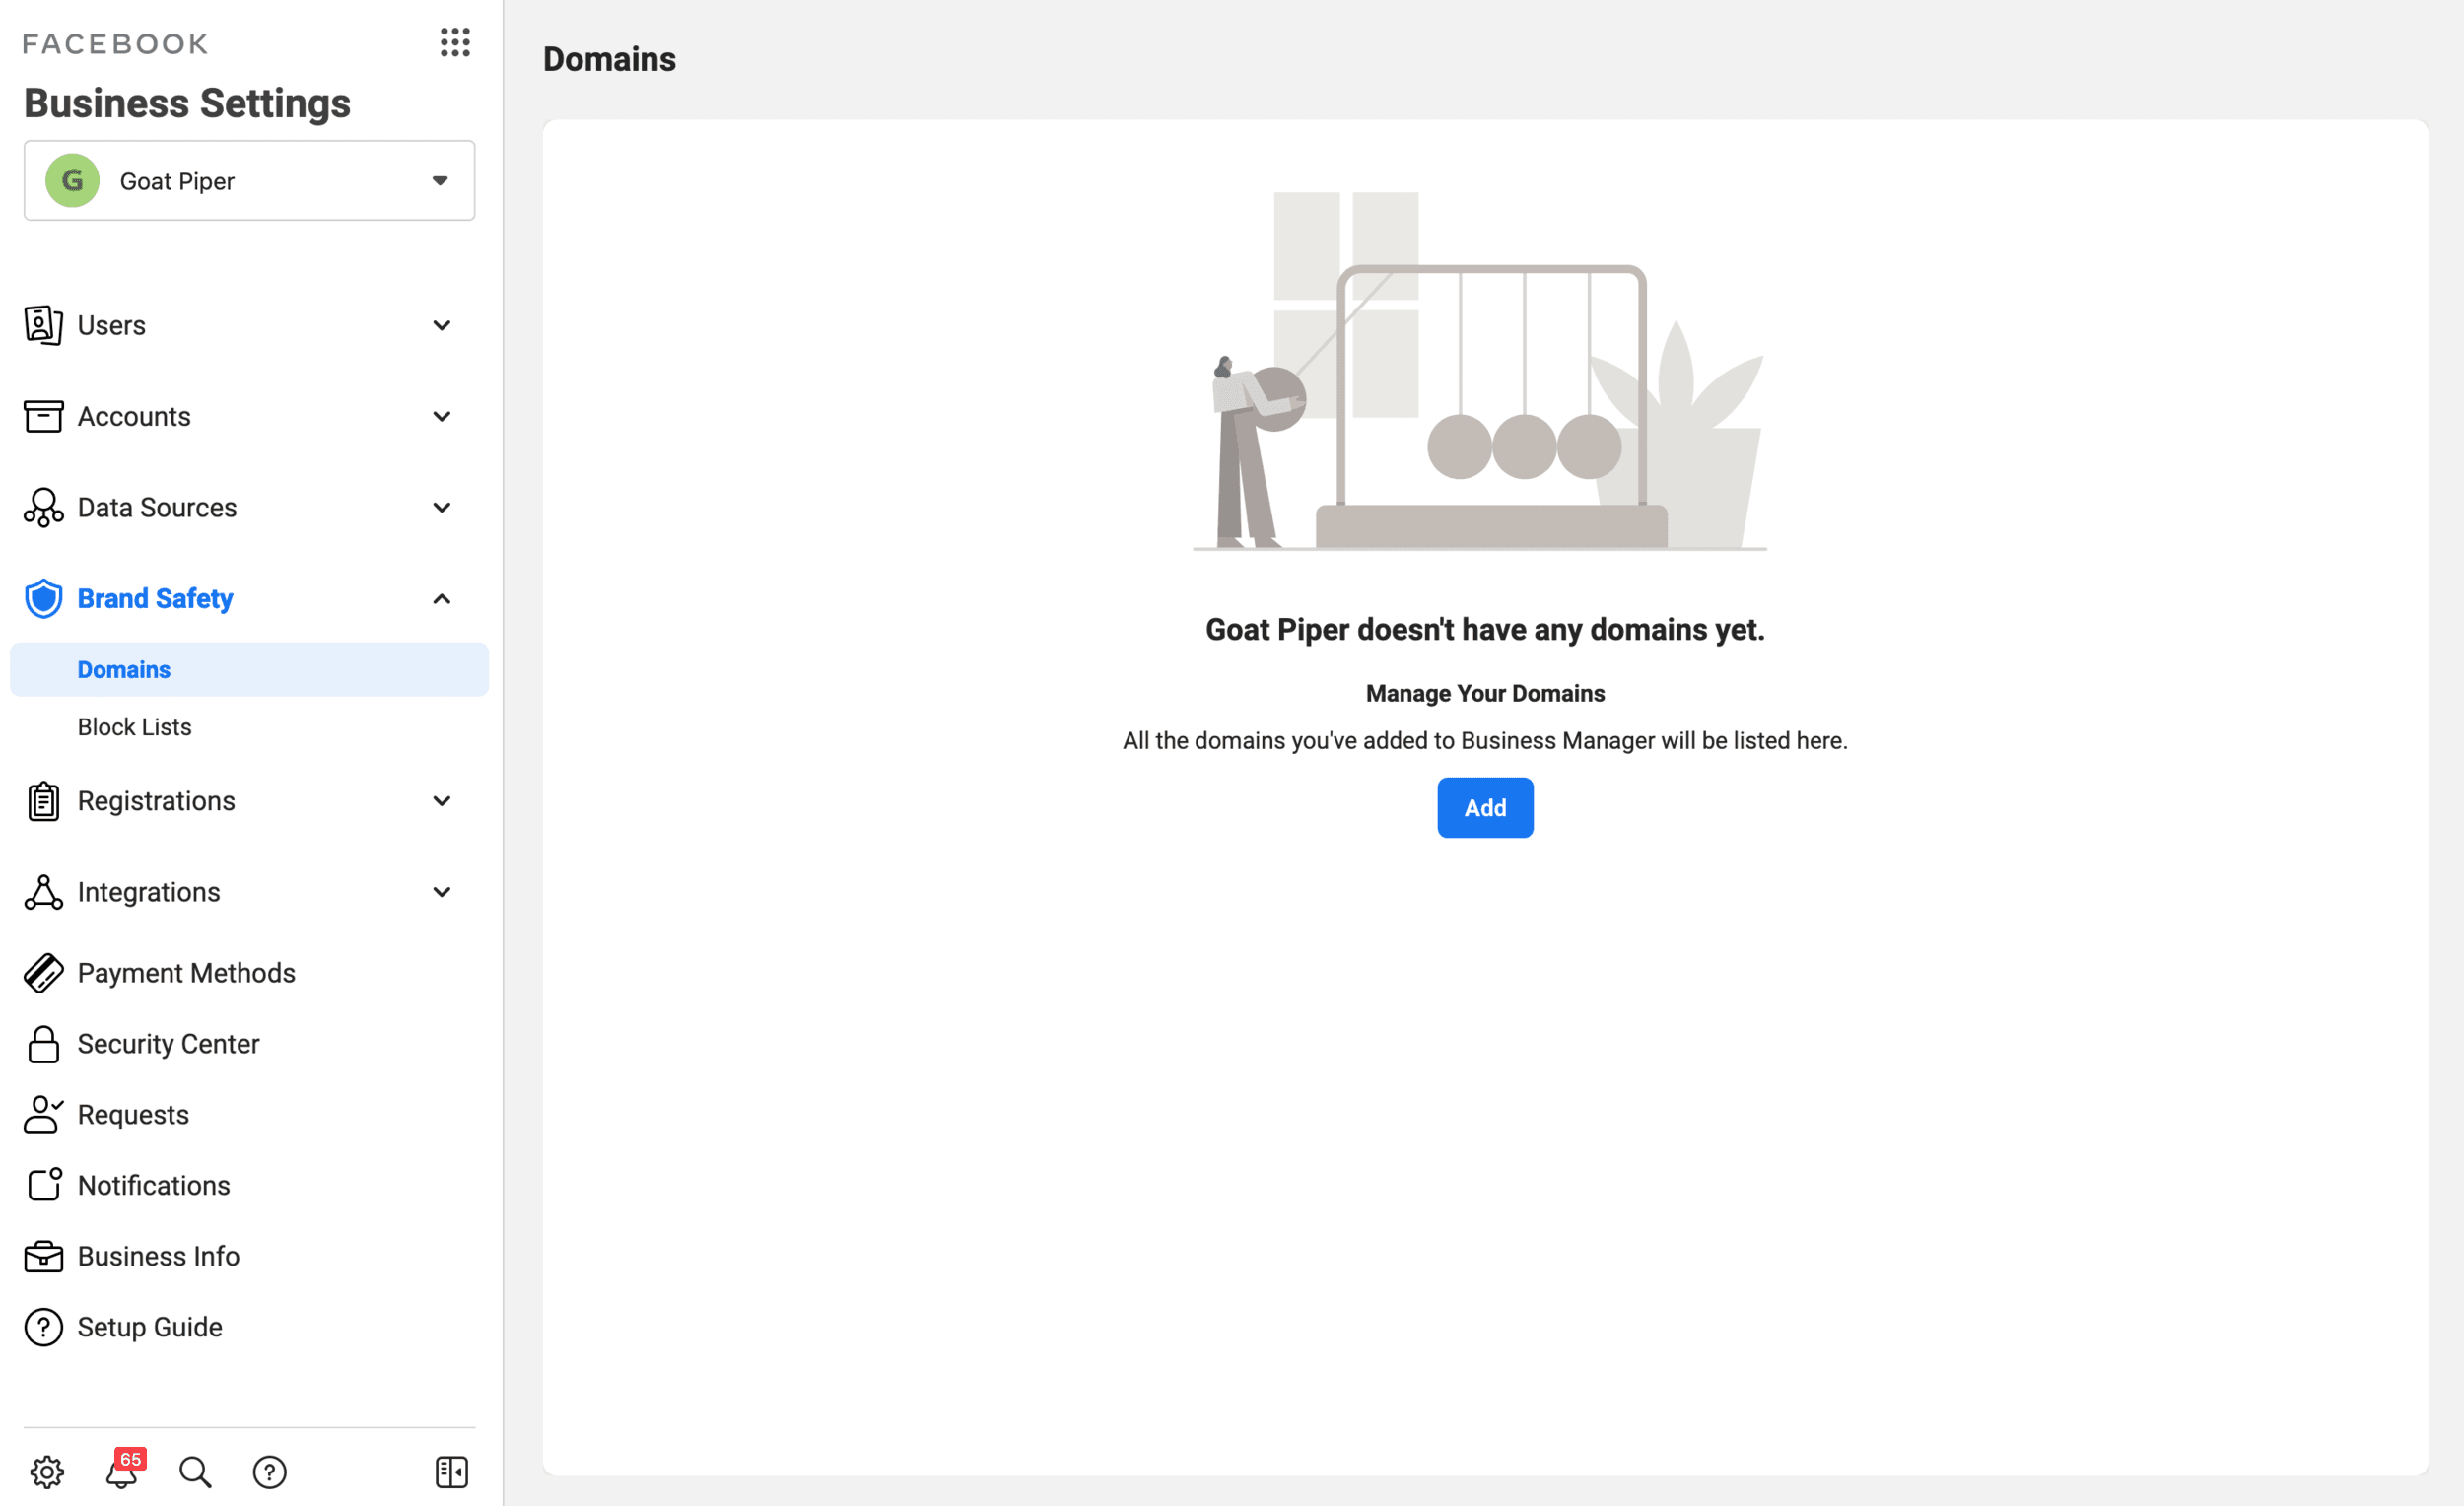Click the Security Center lock icon

[43, 1043]
